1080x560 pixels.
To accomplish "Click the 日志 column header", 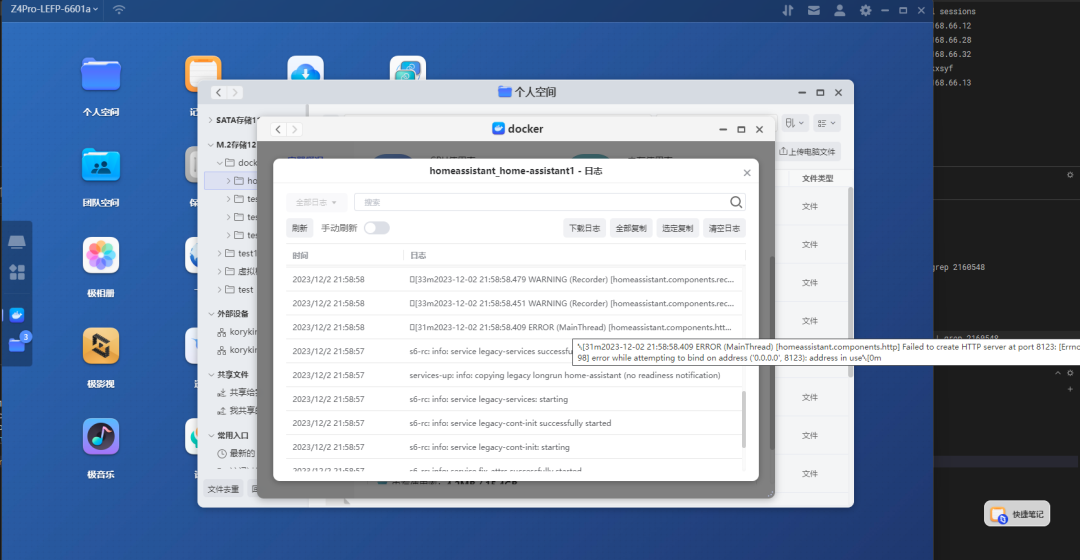I will tap(418, 256).
